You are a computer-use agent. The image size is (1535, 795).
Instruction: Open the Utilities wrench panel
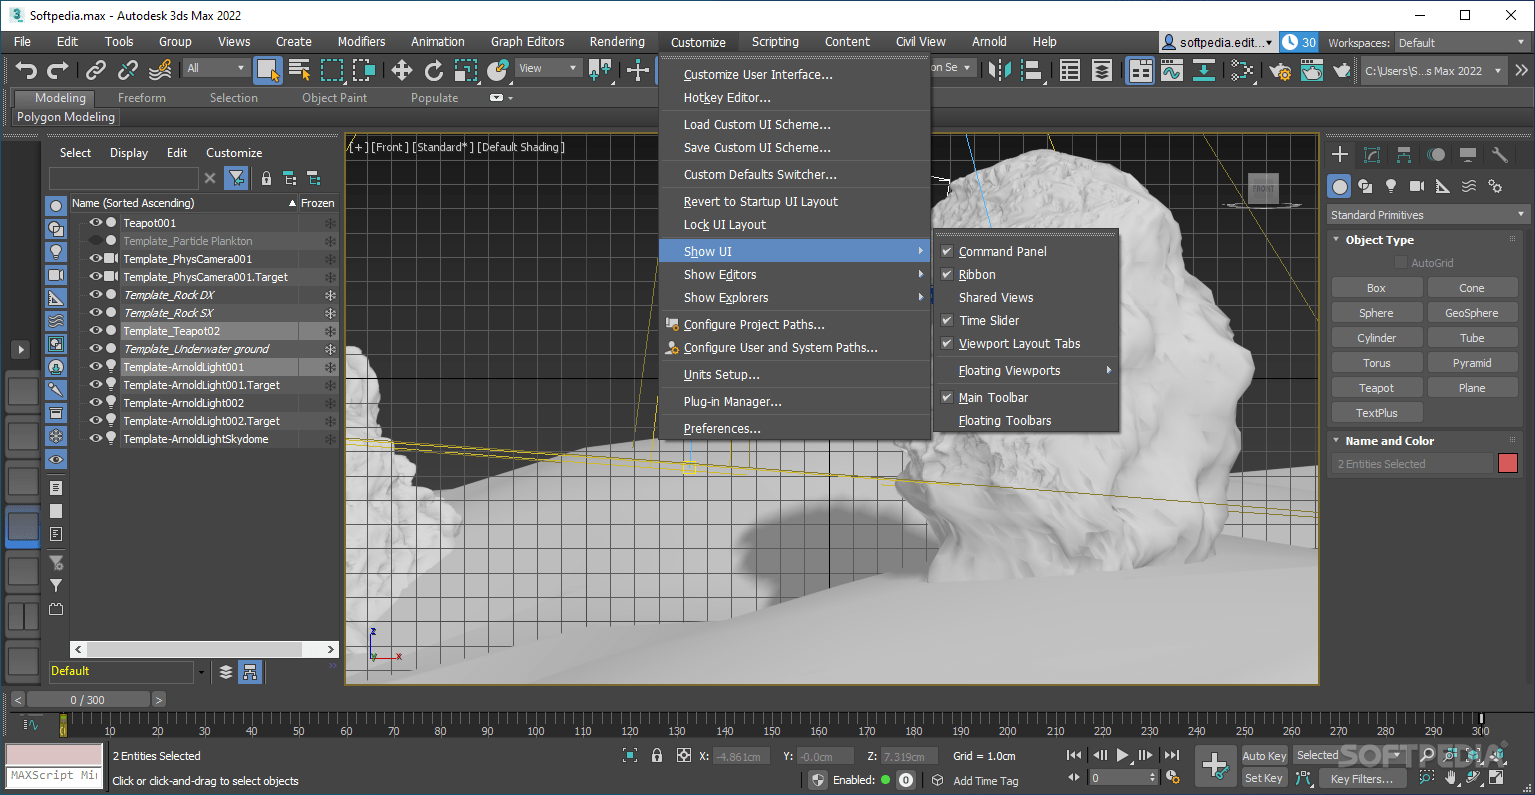tap(1499, 155)
